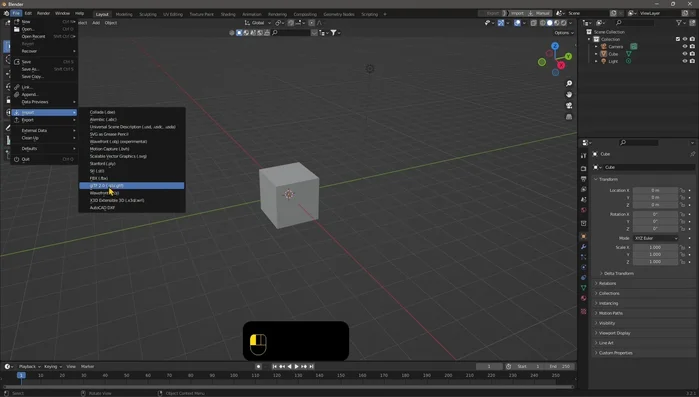The image size is (699, 397).
Task: Open the Object Data green triangle tab
Action: [x=584, y=288]
